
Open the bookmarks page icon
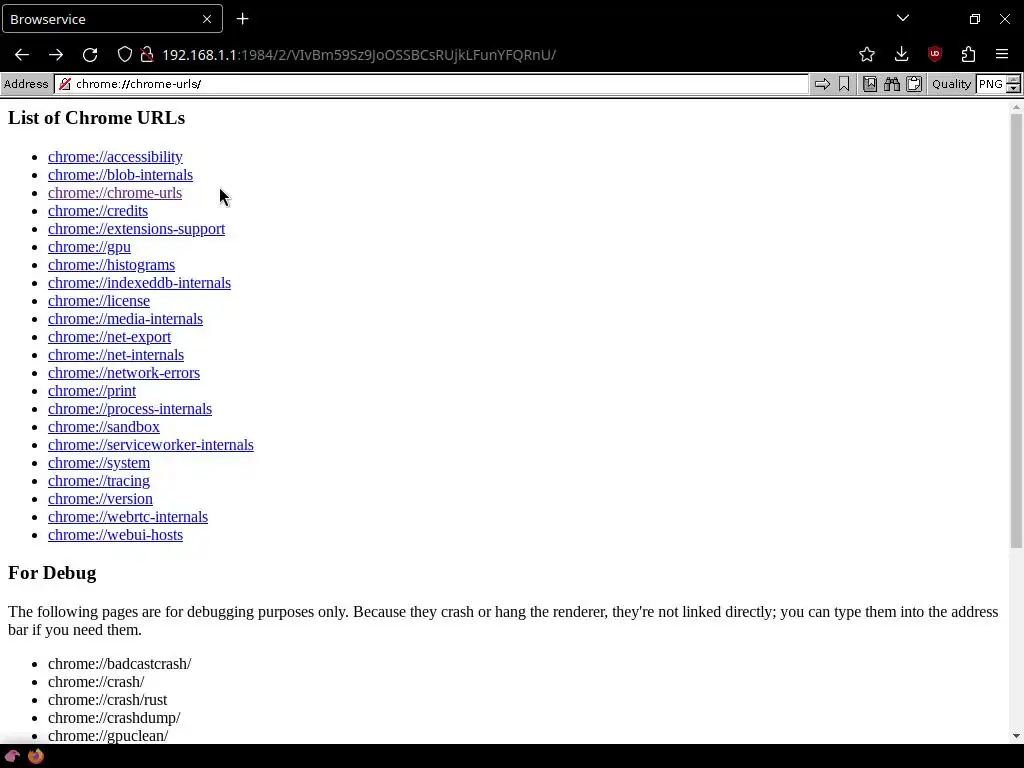[870, 84]
